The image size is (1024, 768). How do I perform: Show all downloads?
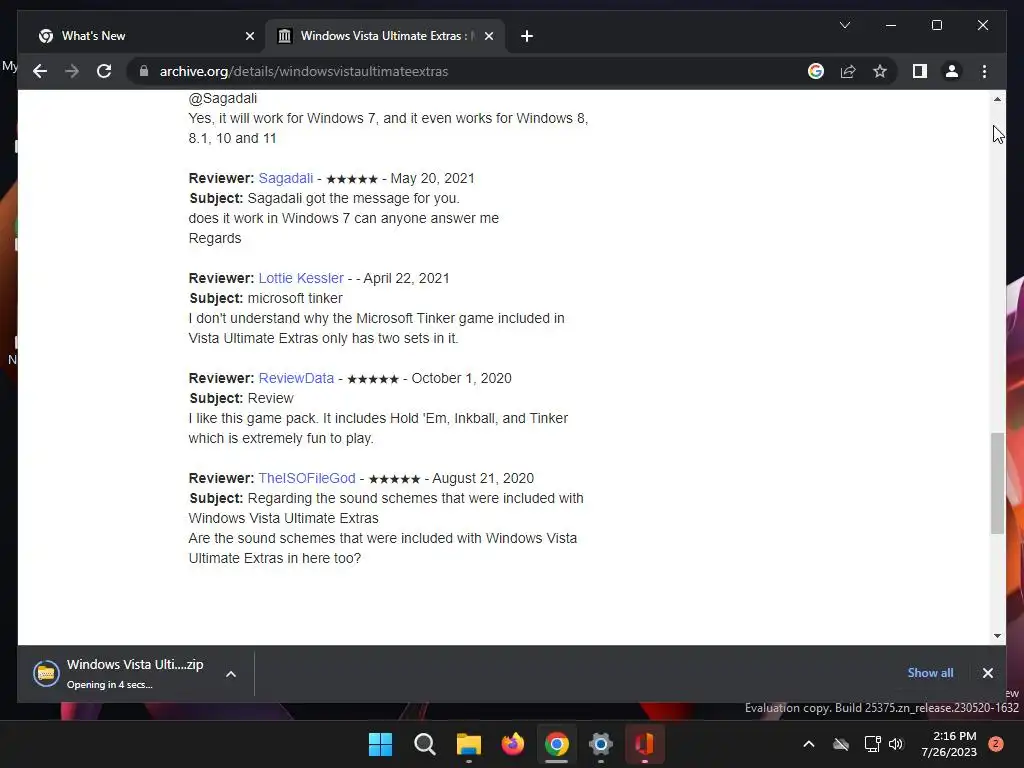(x=930, y=673)
